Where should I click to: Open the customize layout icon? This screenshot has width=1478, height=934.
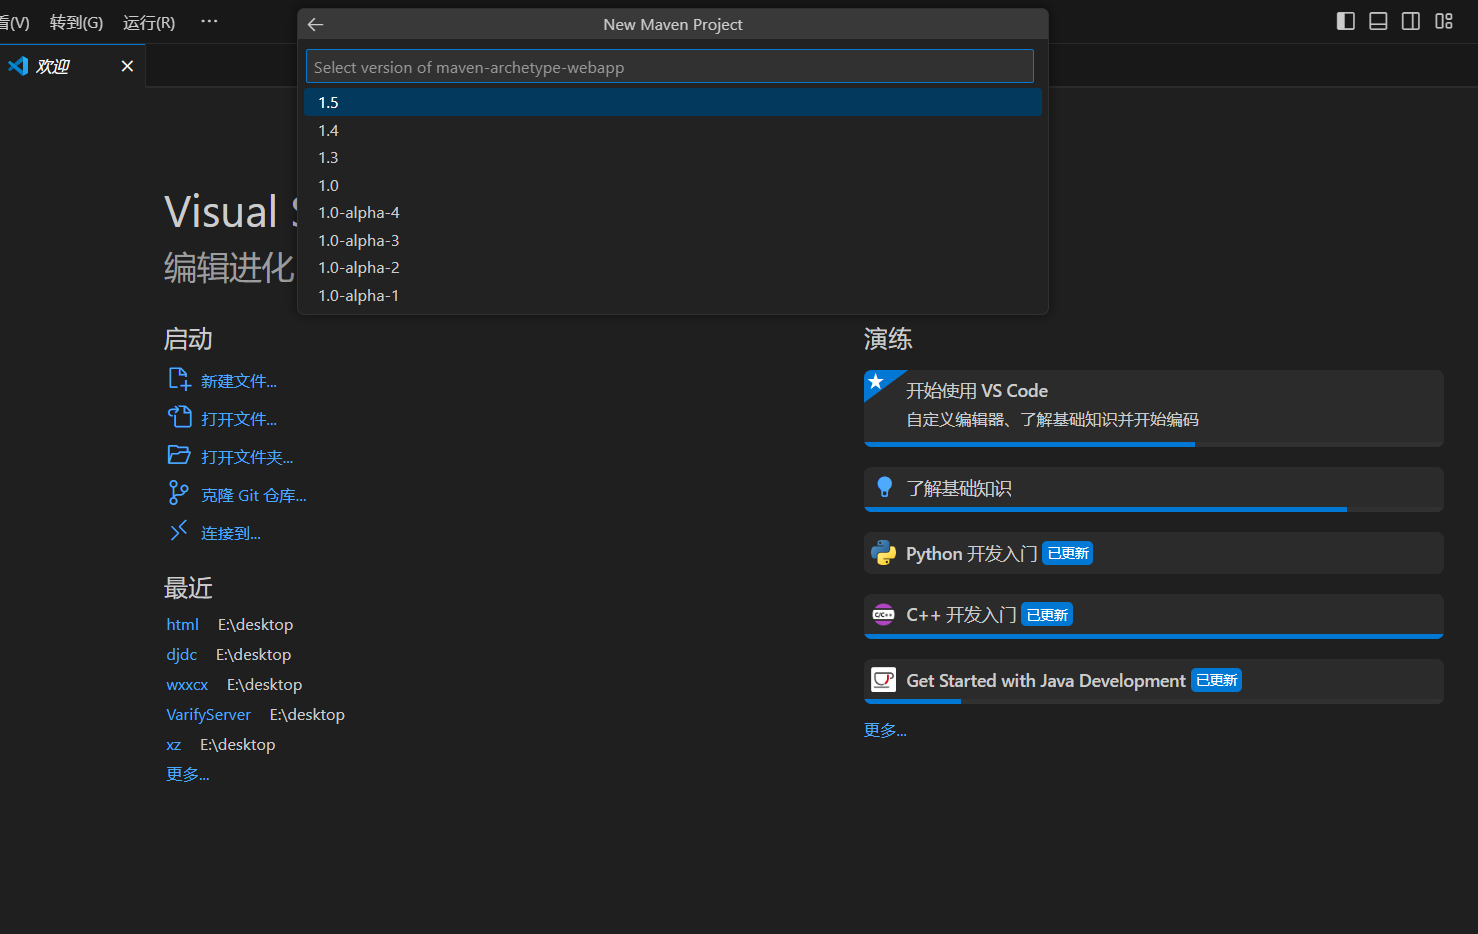coord(1444,21)
